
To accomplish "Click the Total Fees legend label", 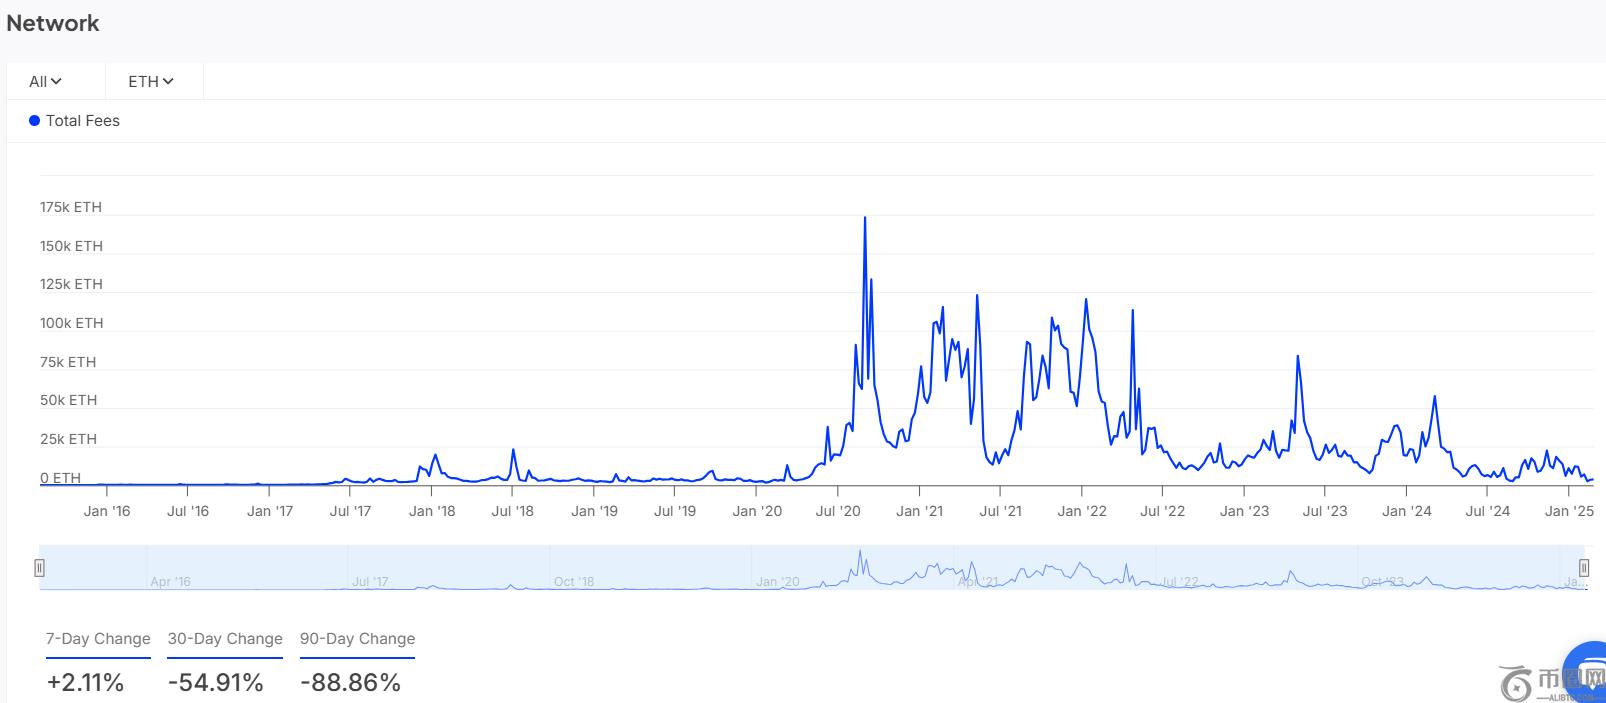I will pyautogui.click(x=83, y=121).
